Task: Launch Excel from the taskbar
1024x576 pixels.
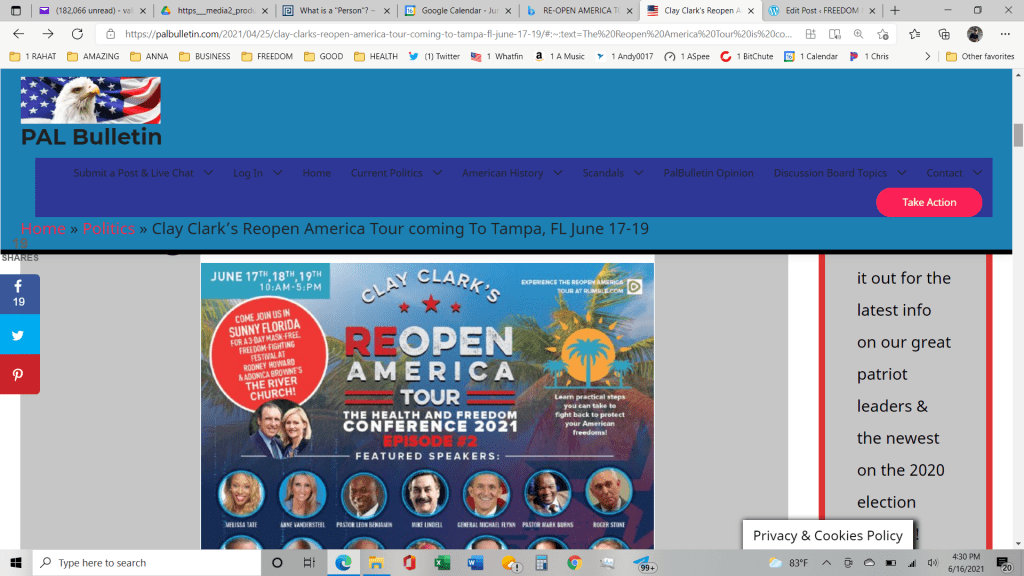Action: (442, 562)
